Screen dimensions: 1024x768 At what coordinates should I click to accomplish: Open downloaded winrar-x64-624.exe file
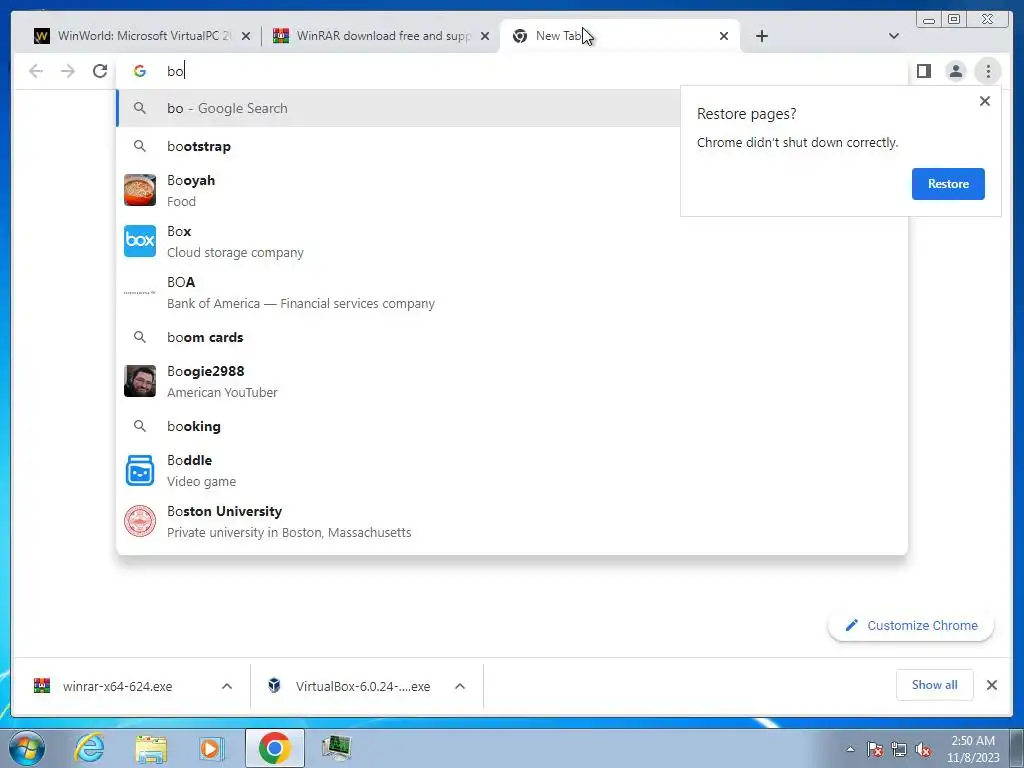(116, 686)
